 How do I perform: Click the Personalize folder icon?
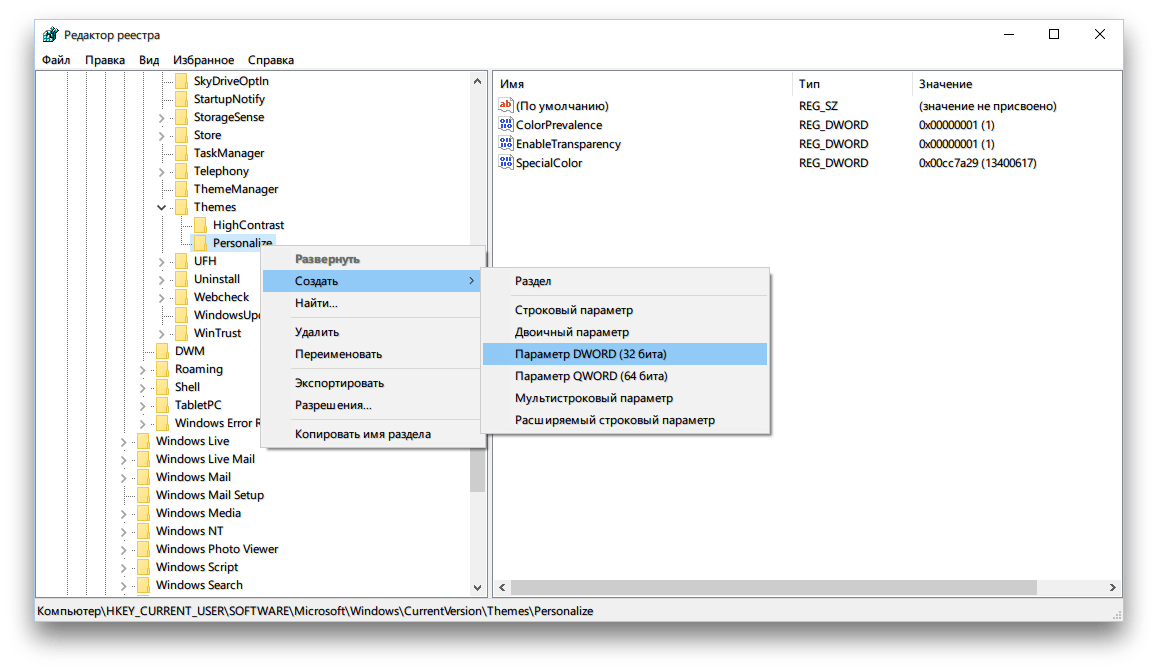[x=201, y=243]
